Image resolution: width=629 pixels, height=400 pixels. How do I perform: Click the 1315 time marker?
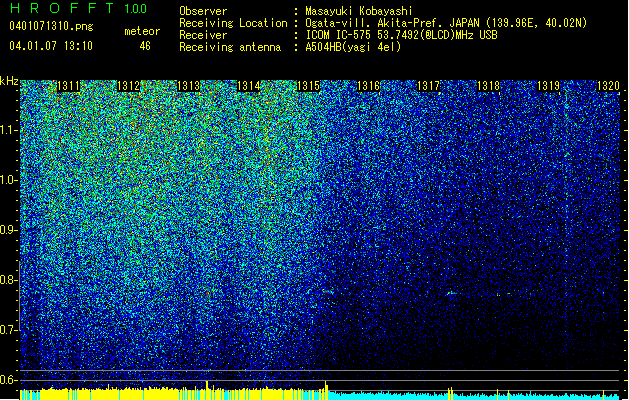click(x=308, y=86)
